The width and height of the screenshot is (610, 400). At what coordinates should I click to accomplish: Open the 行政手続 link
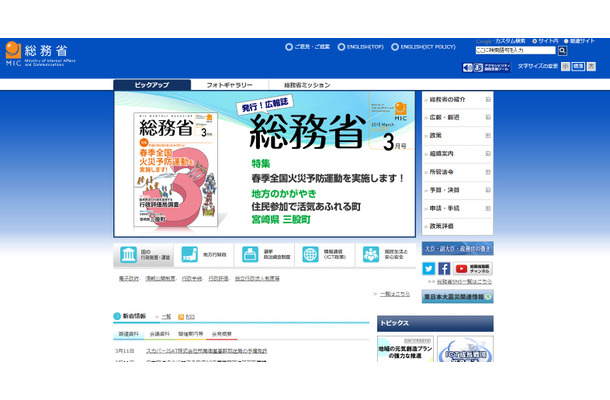[192, 279]
